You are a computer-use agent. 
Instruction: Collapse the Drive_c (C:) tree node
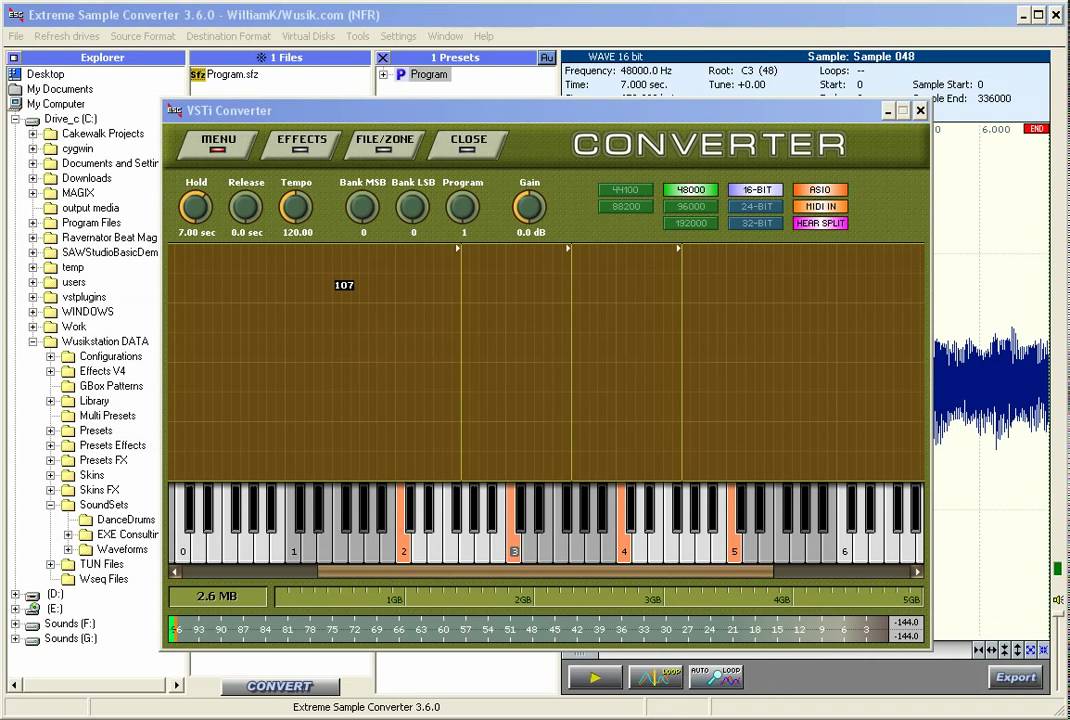[x=15, y=119]
